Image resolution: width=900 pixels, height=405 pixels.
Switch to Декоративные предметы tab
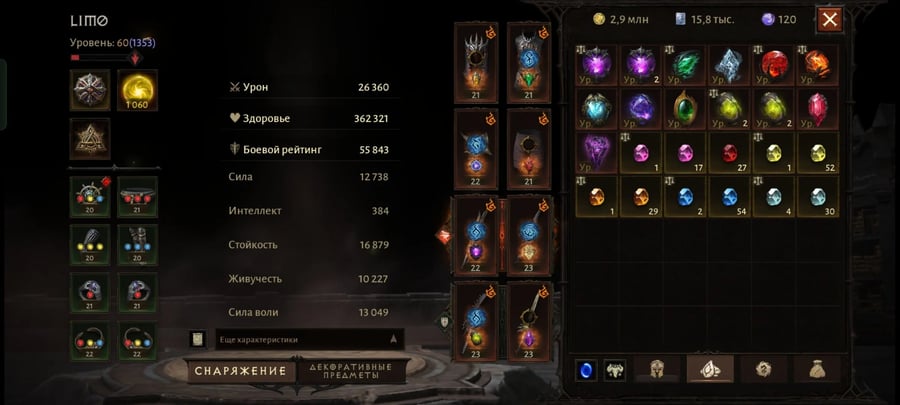[x=350, y=371]
